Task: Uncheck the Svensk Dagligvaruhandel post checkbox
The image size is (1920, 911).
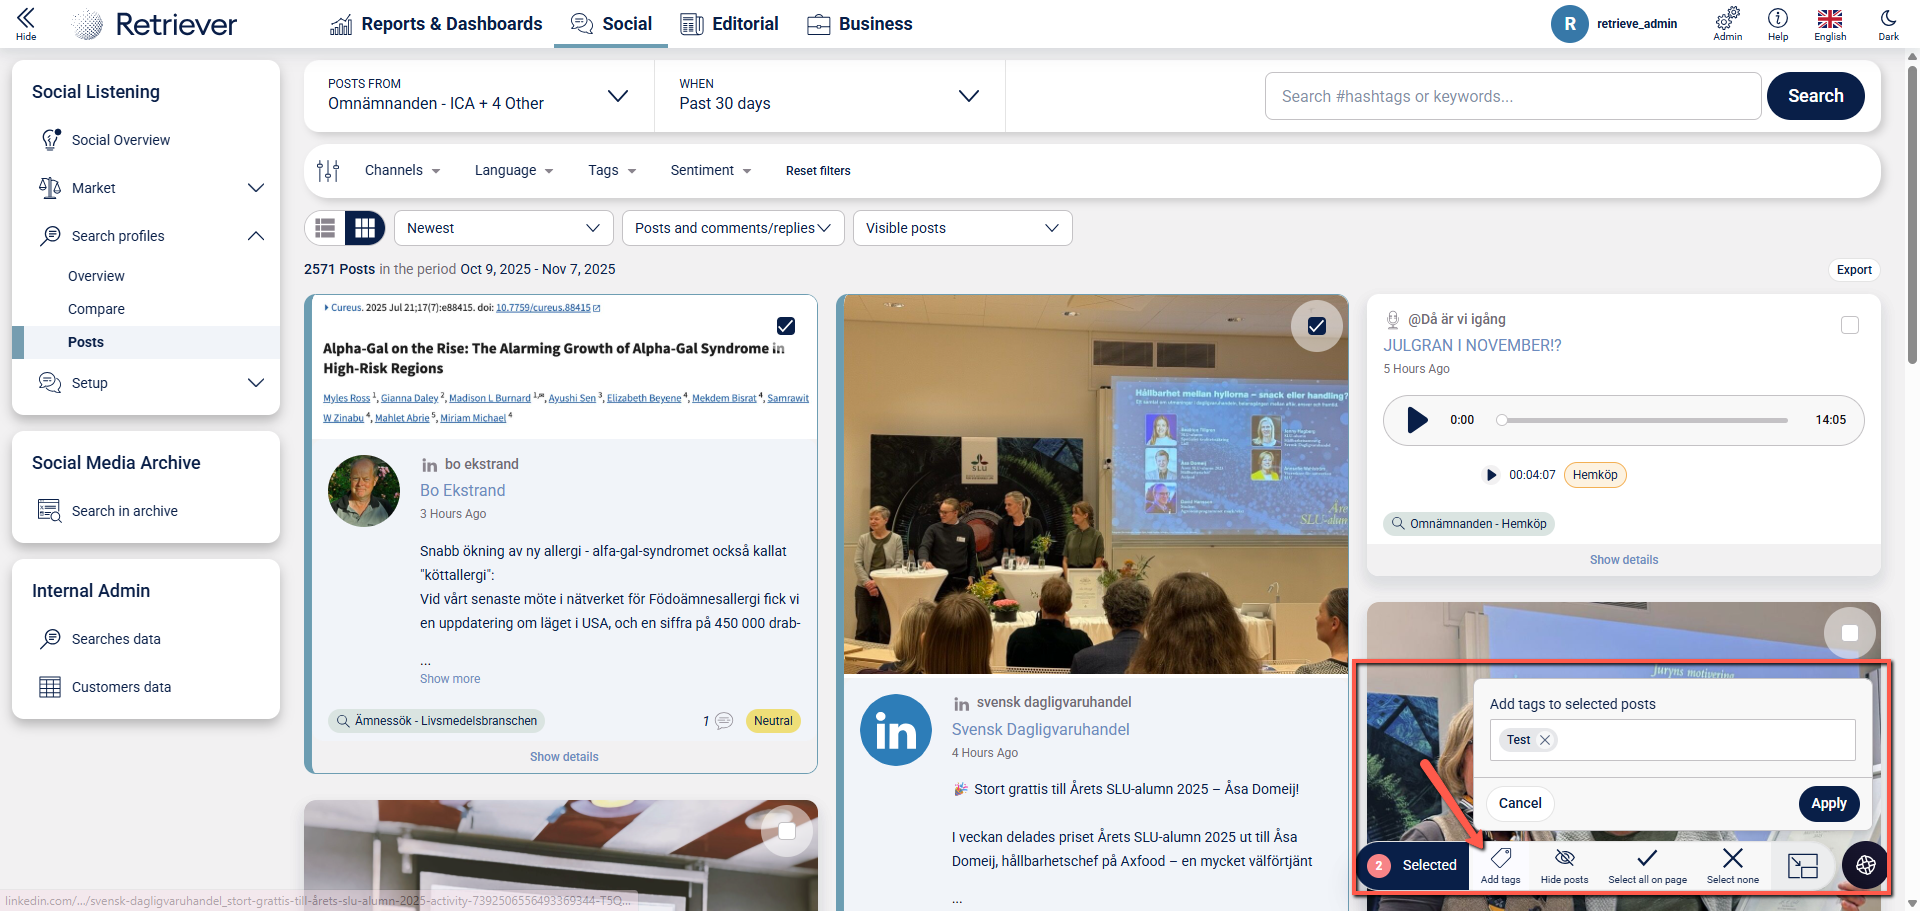Action: (x=1317, y=326)
